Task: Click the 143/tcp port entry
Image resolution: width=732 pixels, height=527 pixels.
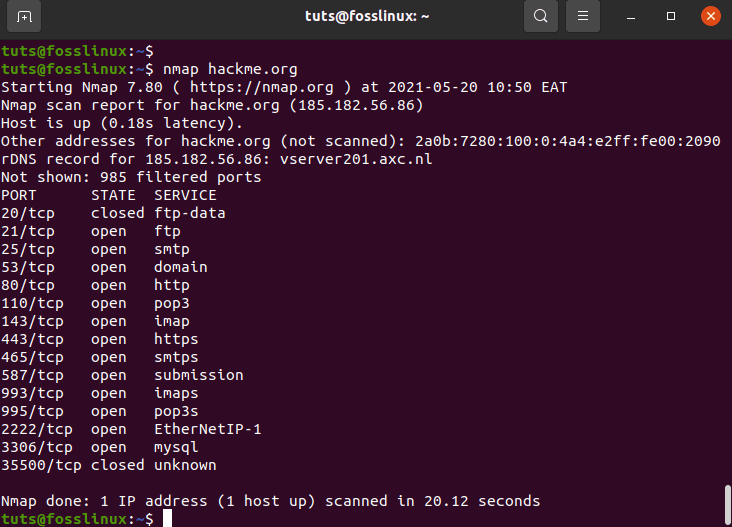Action: pyautogui.click(x=32, y=322)
